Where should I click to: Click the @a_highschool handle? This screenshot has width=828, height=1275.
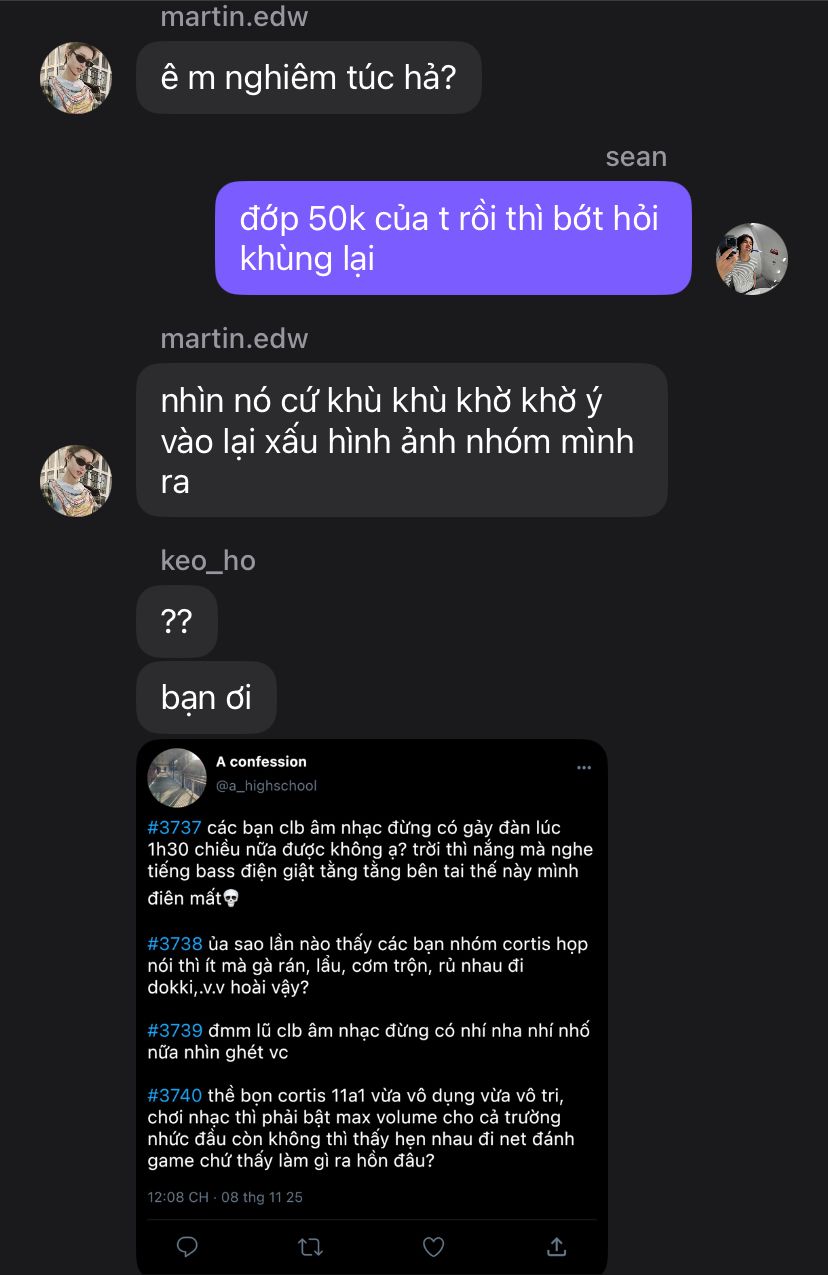266,786
